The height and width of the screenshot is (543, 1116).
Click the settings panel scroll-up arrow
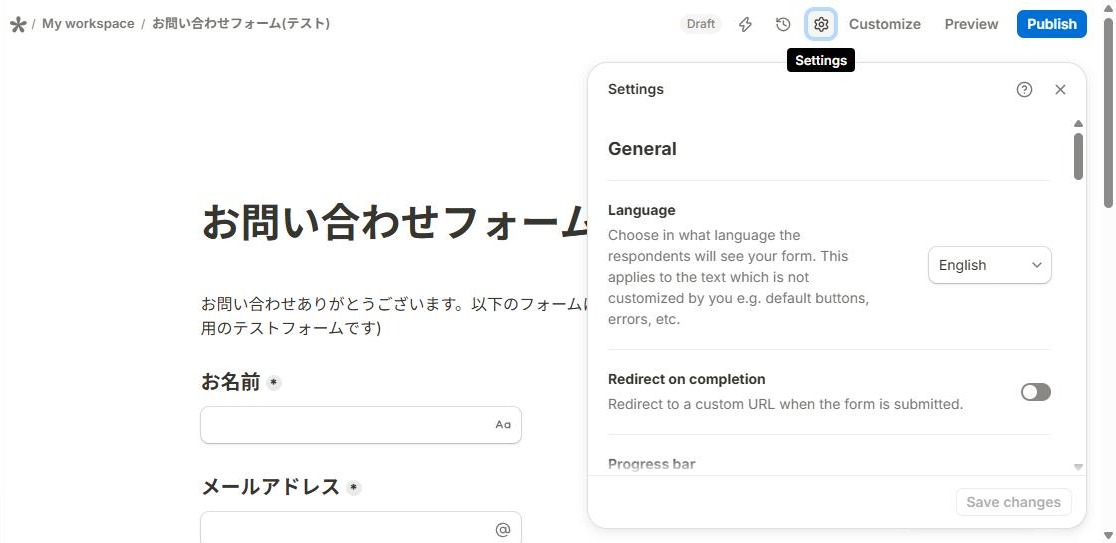(1078, 123)
